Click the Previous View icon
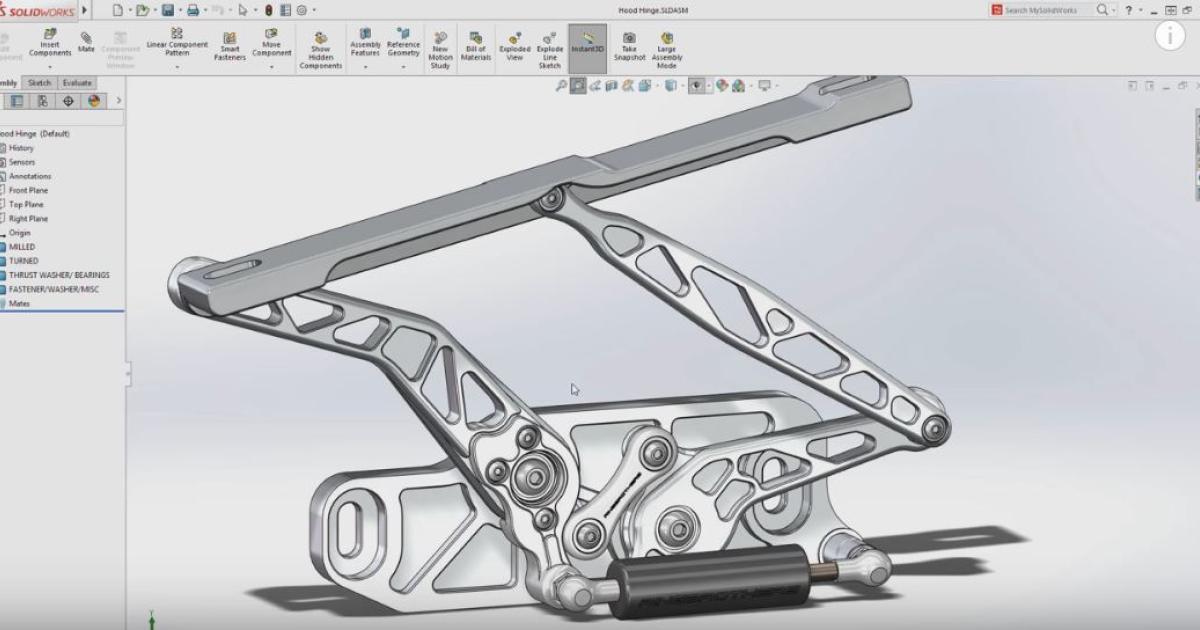1200x630 pixels. point(595,86)
